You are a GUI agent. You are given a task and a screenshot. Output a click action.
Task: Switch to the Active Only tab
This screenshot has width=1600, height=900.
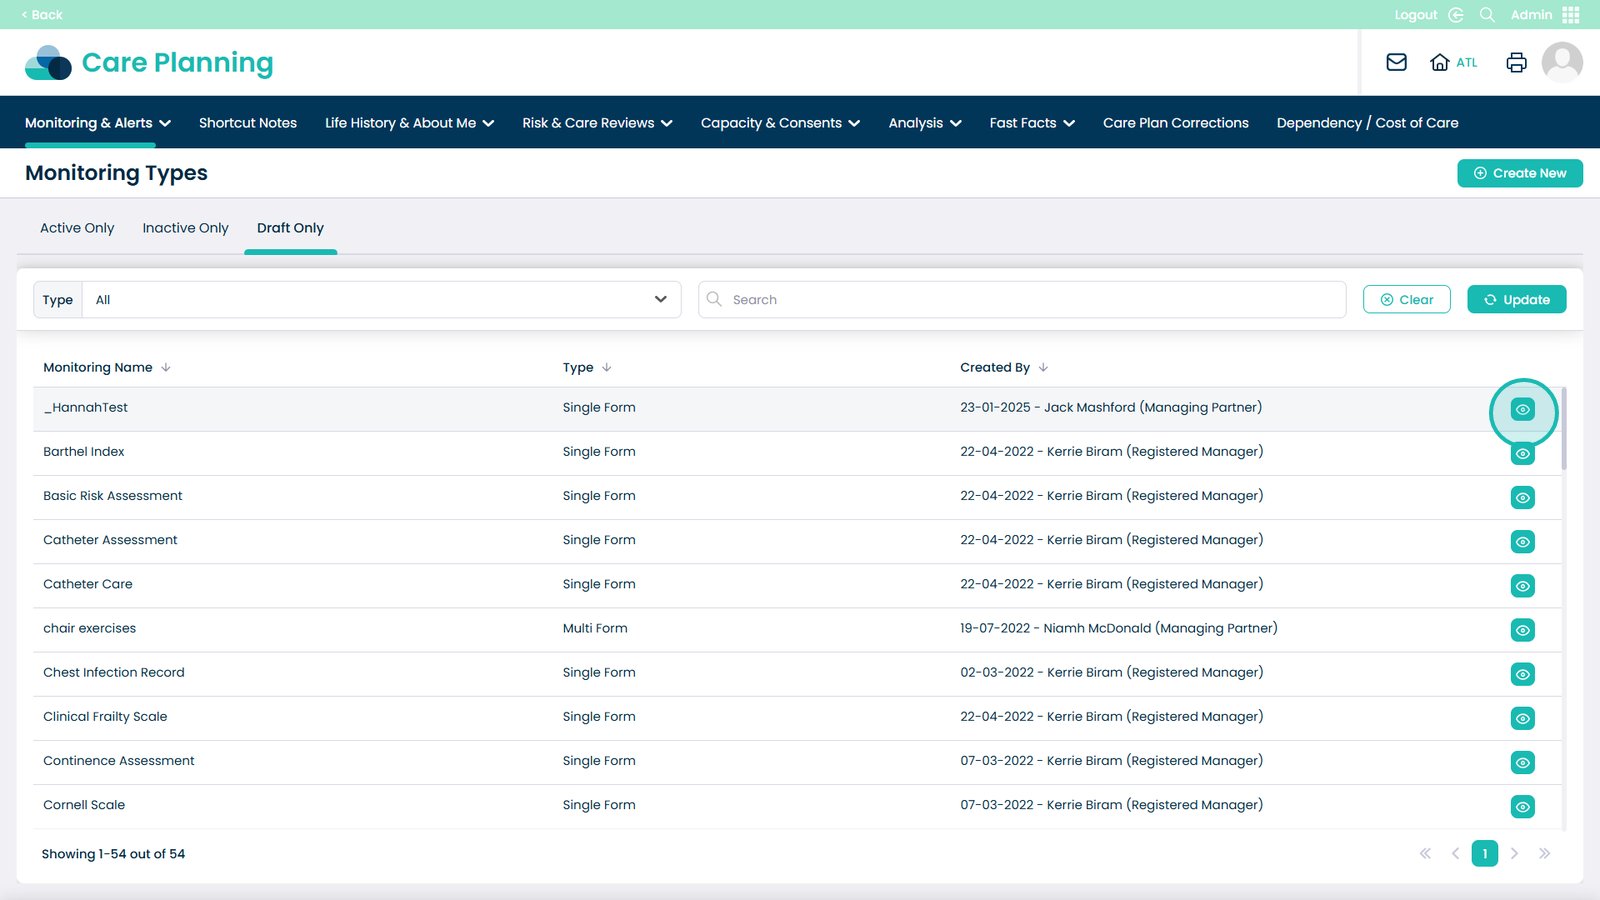click(x=77, y=228)
